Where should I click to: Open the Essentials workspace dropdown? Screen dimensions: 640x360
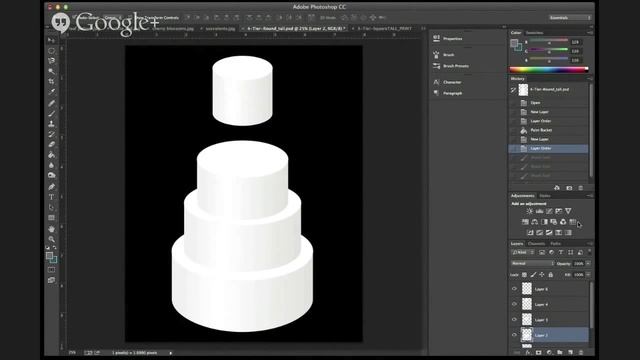pyautogui.click(x=570, y=18)
